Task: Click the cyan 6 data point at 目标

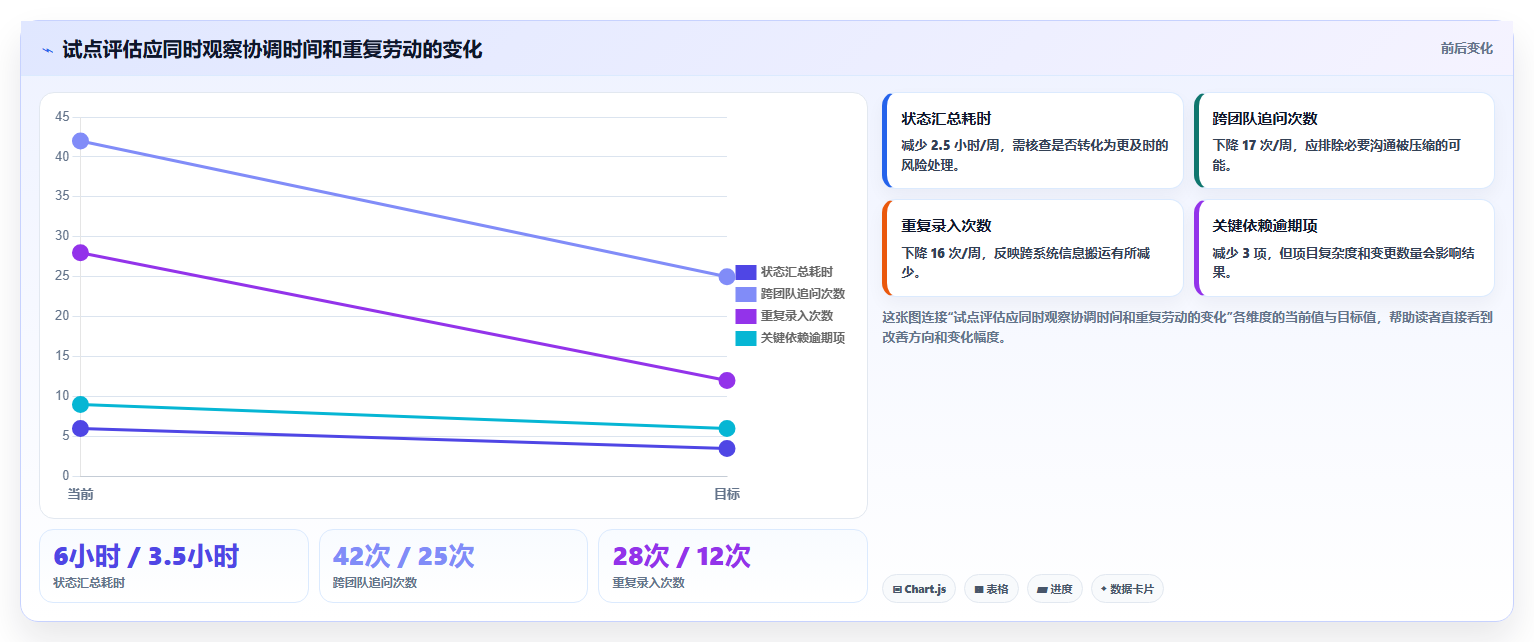Action: point(727,429)
